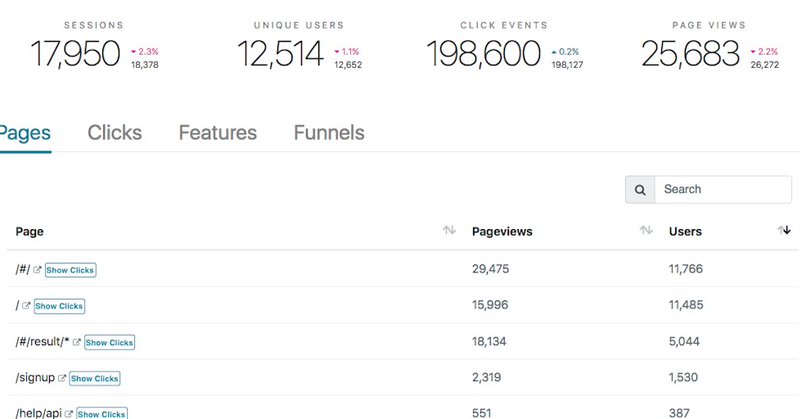
Task: Select the /signup page name
Action: [35, 378]
